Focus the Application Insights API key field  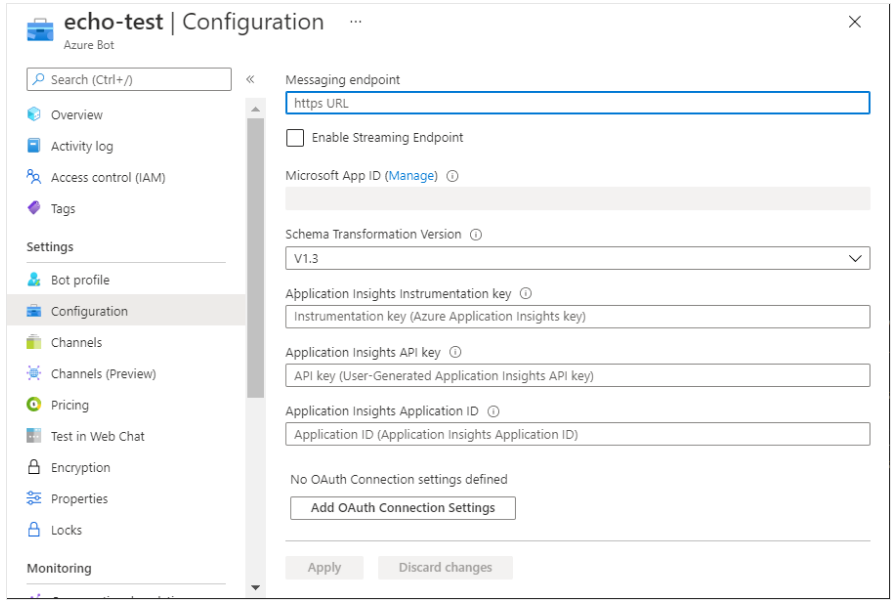[577, 376]
